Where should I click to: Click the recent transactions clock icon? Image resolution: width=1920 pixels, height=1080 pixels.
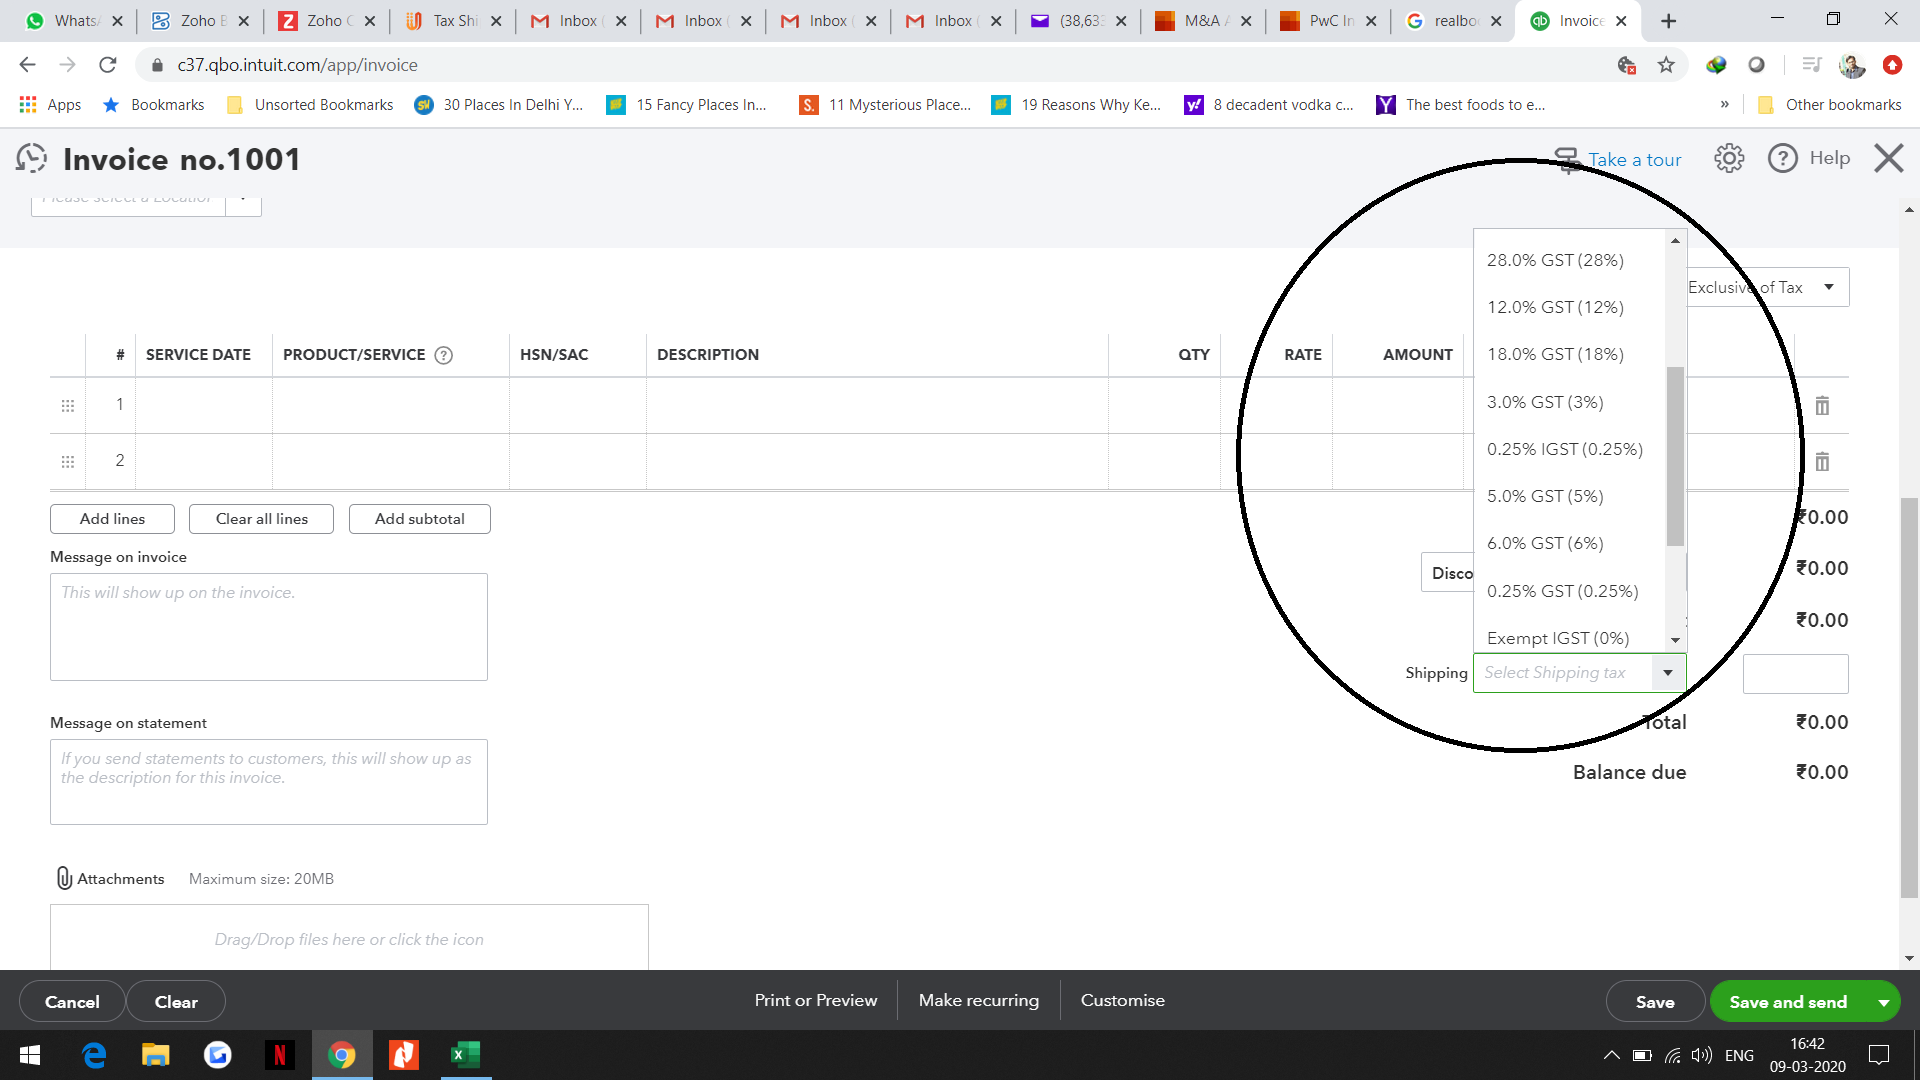32,159
